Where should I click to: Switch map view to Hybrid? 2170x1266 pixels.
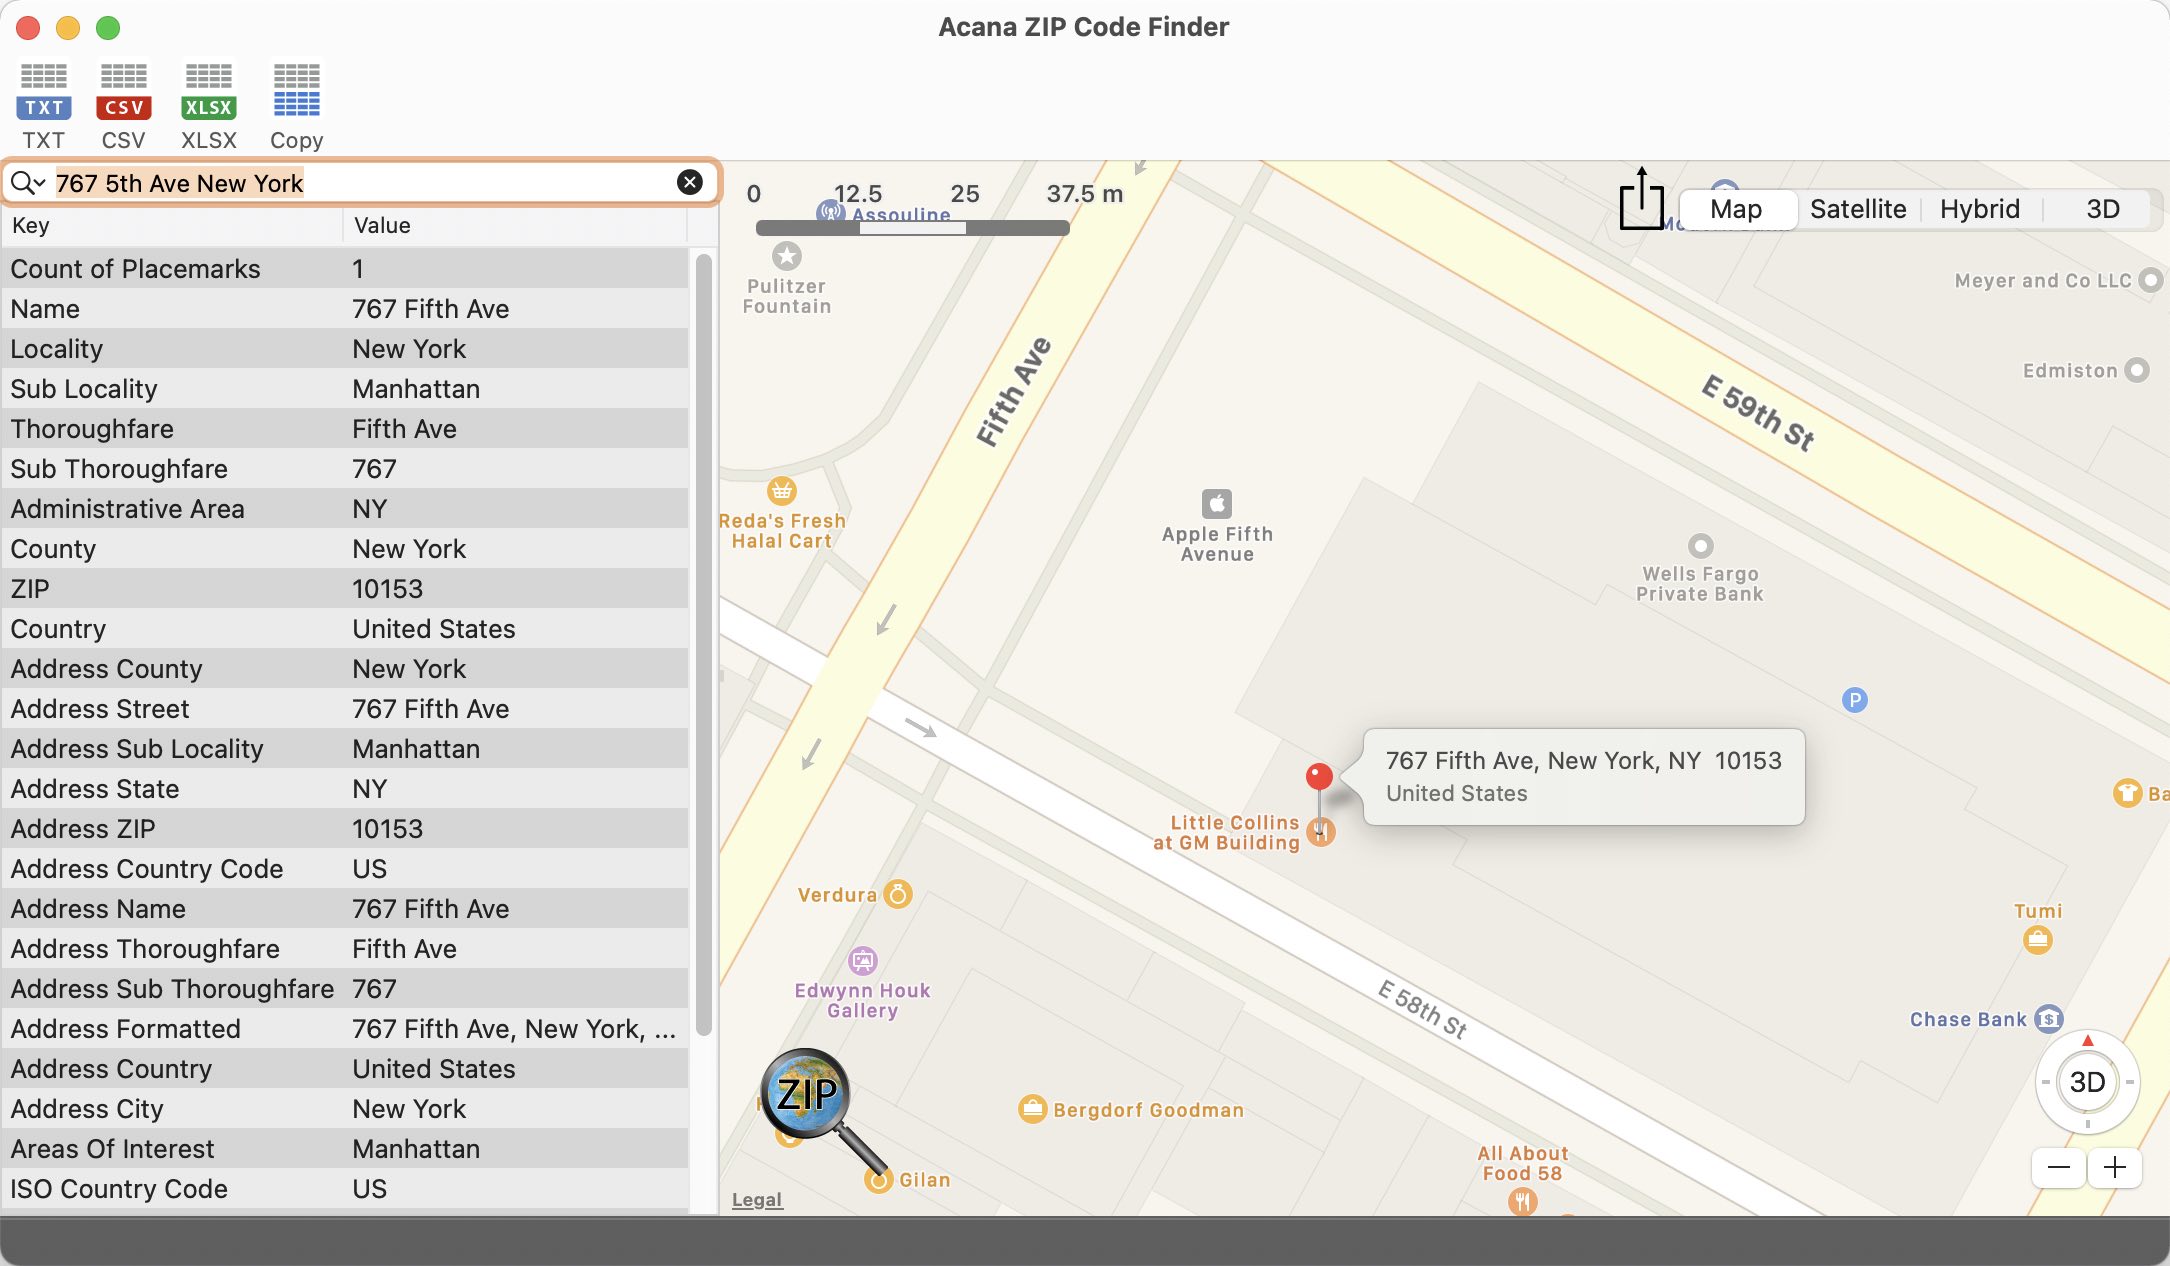(1980, 209)
